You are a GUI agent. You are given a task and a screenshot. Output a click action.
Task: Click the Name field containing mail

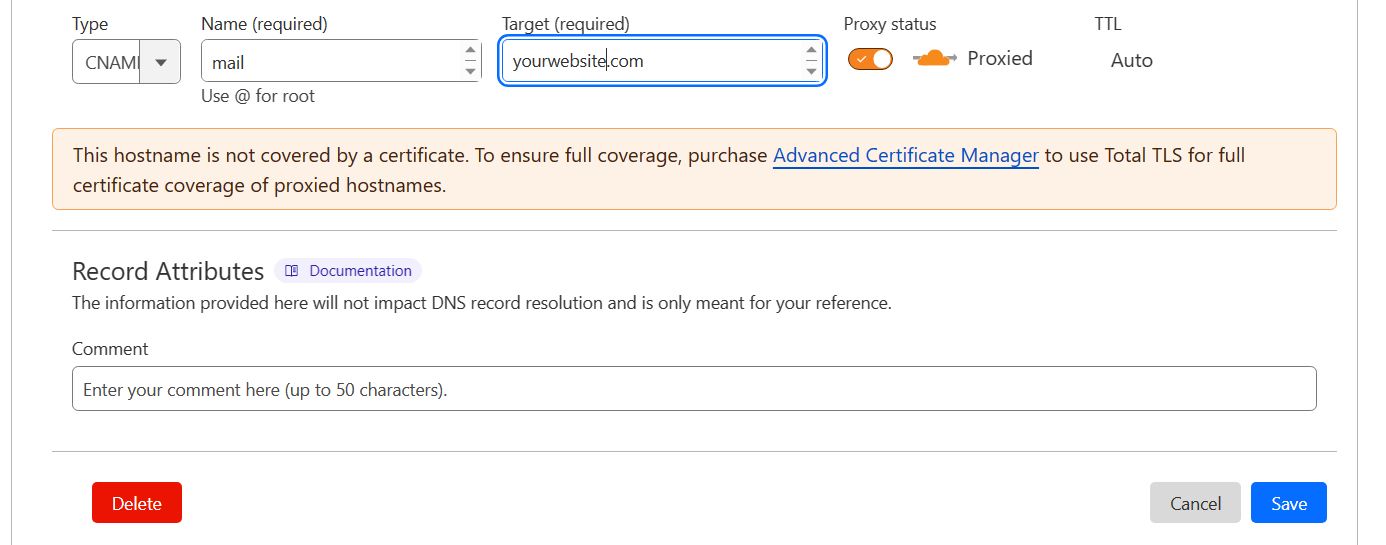point(330,62)
